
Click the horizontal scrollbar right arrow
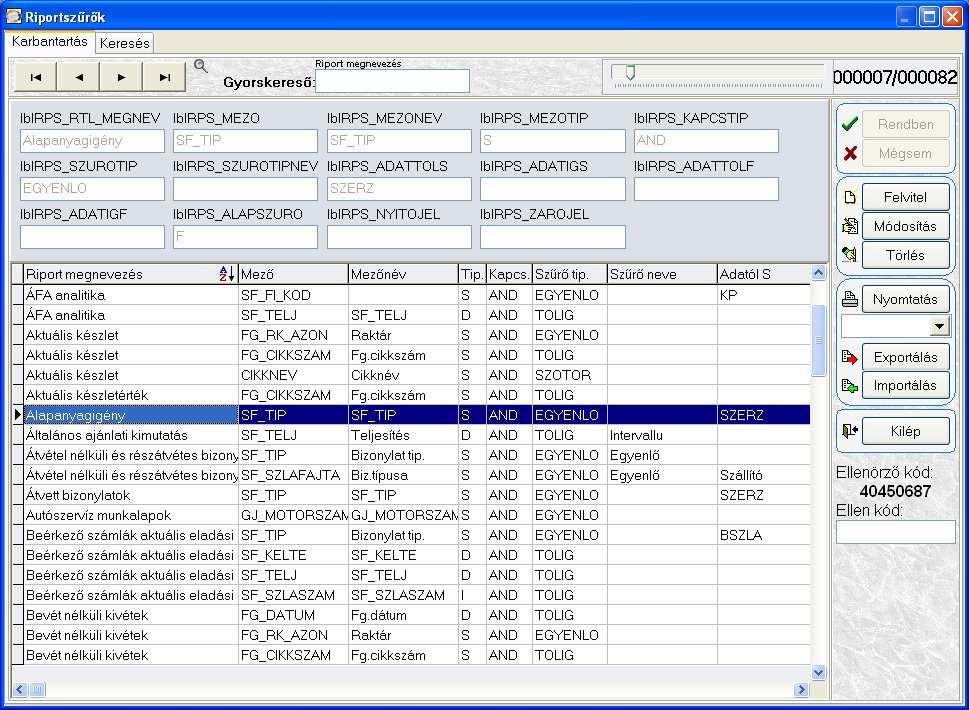802,689
